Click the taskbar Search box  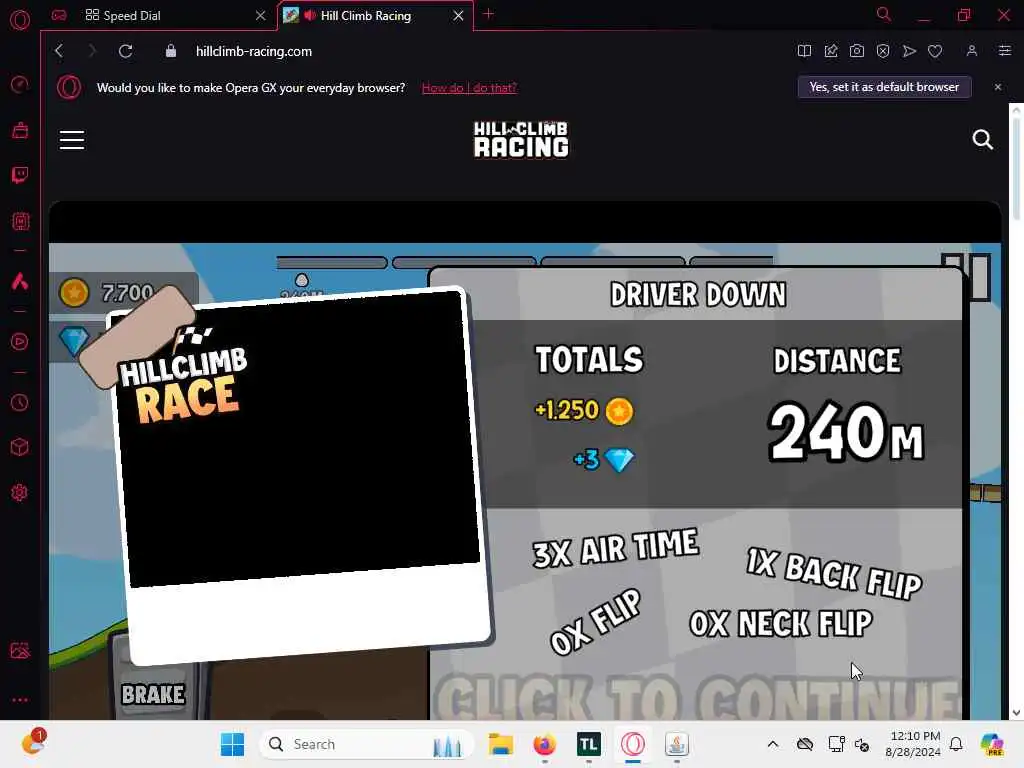click(366, 744)
